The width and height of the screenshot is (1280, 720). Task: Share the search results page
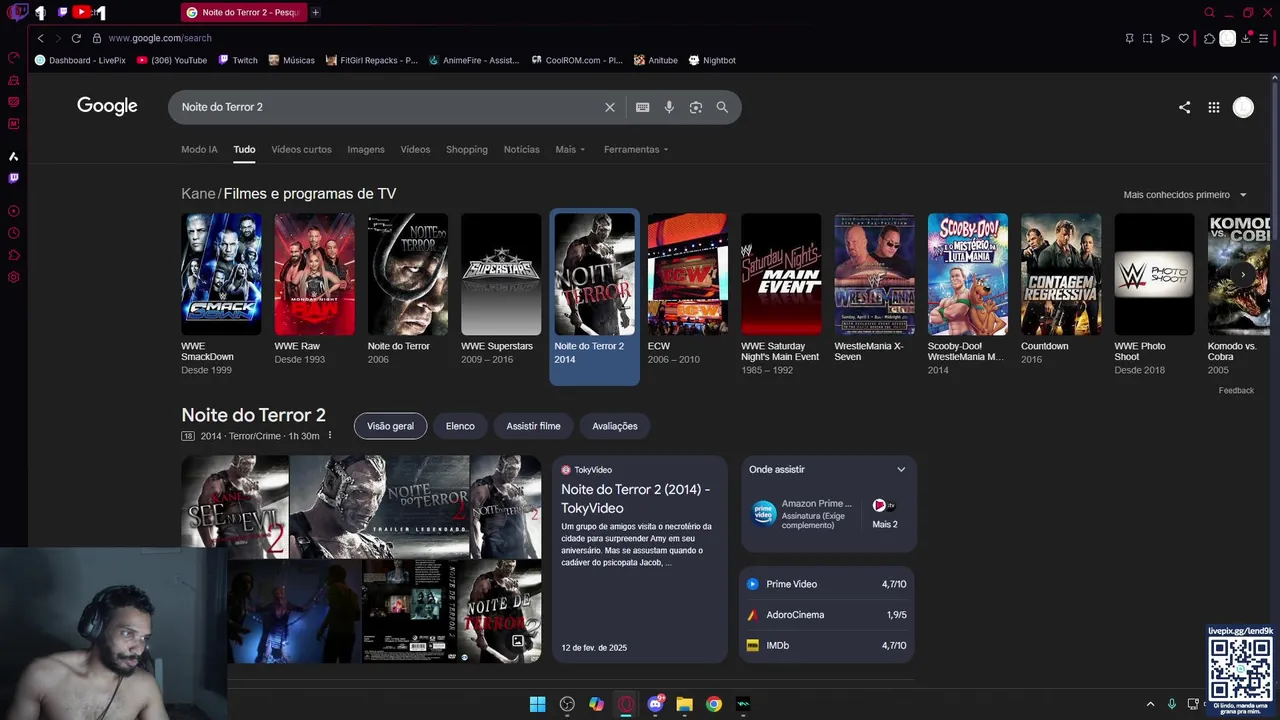(1184, 107)
